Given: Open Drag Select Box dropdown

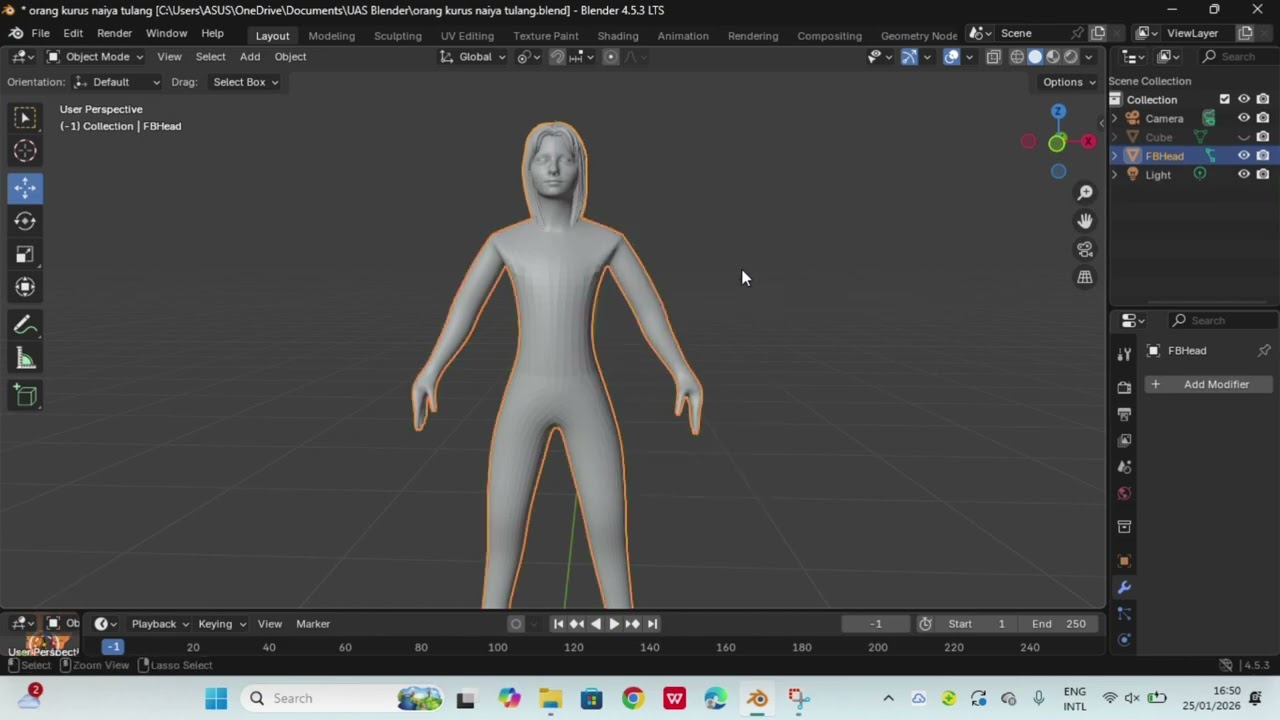Looking at the screenshot, I should click(246, 82).
